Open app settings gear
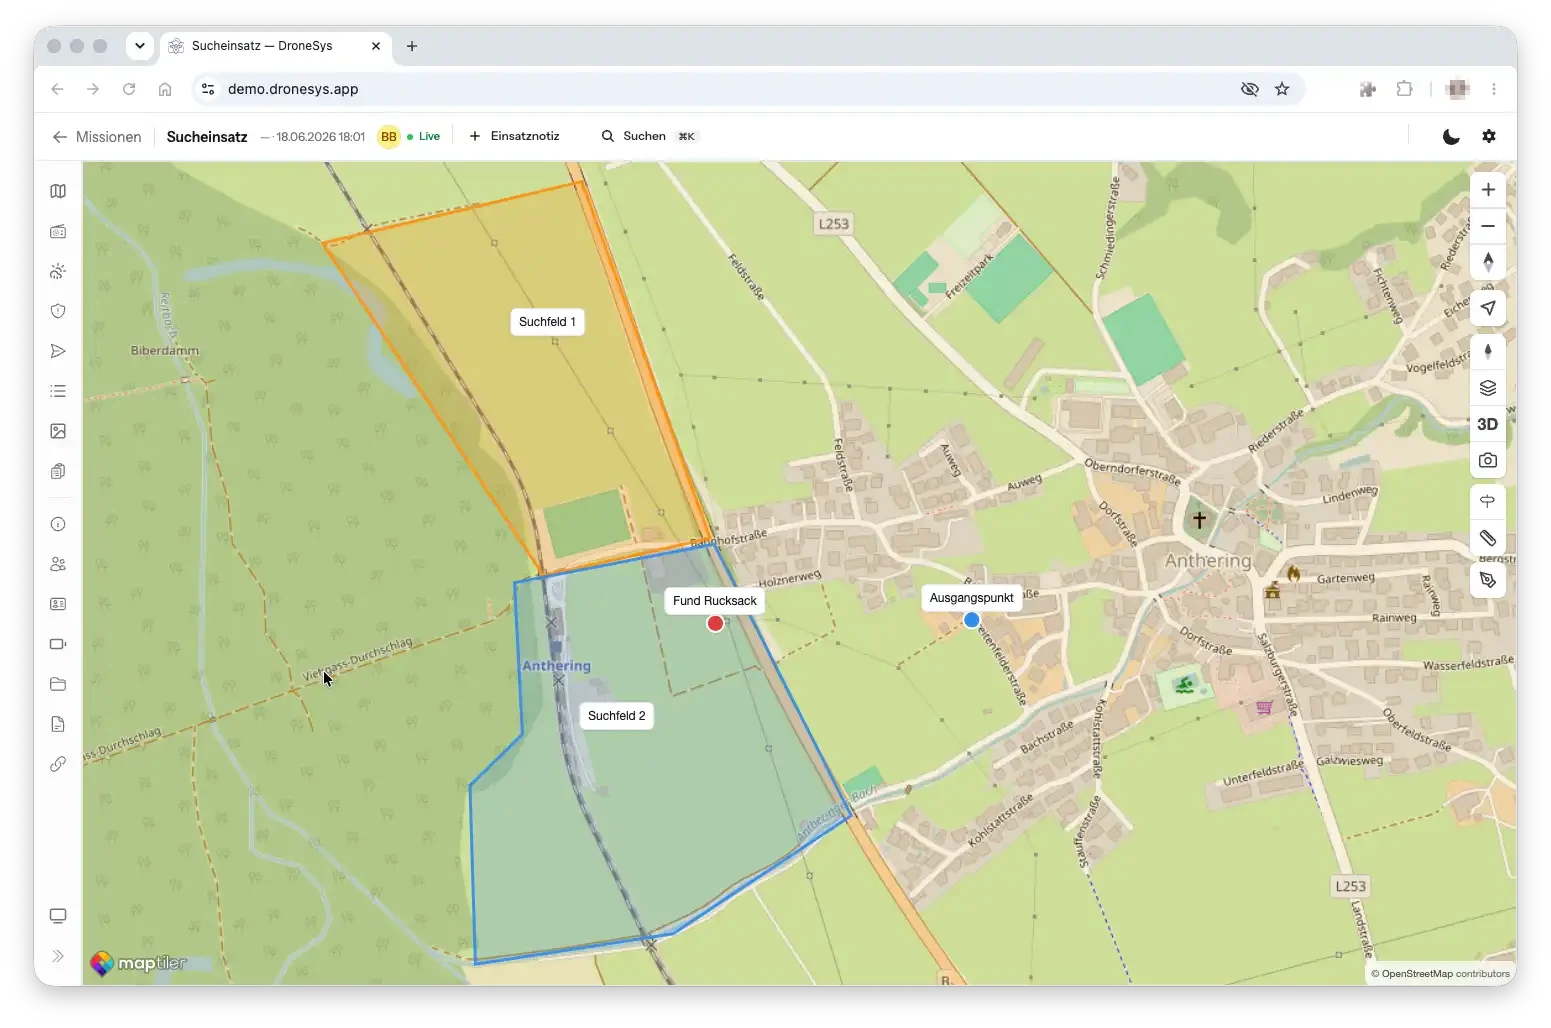 pyautogui.click(x=1489, y=136)
